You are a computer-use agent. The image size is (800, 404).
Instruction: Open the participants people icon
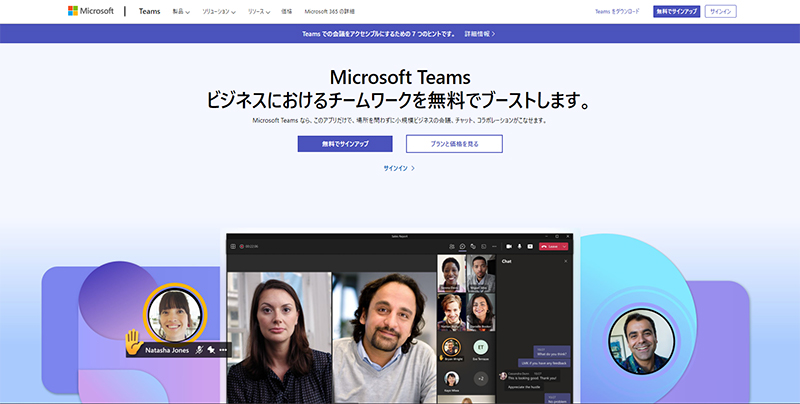point(452,246)
